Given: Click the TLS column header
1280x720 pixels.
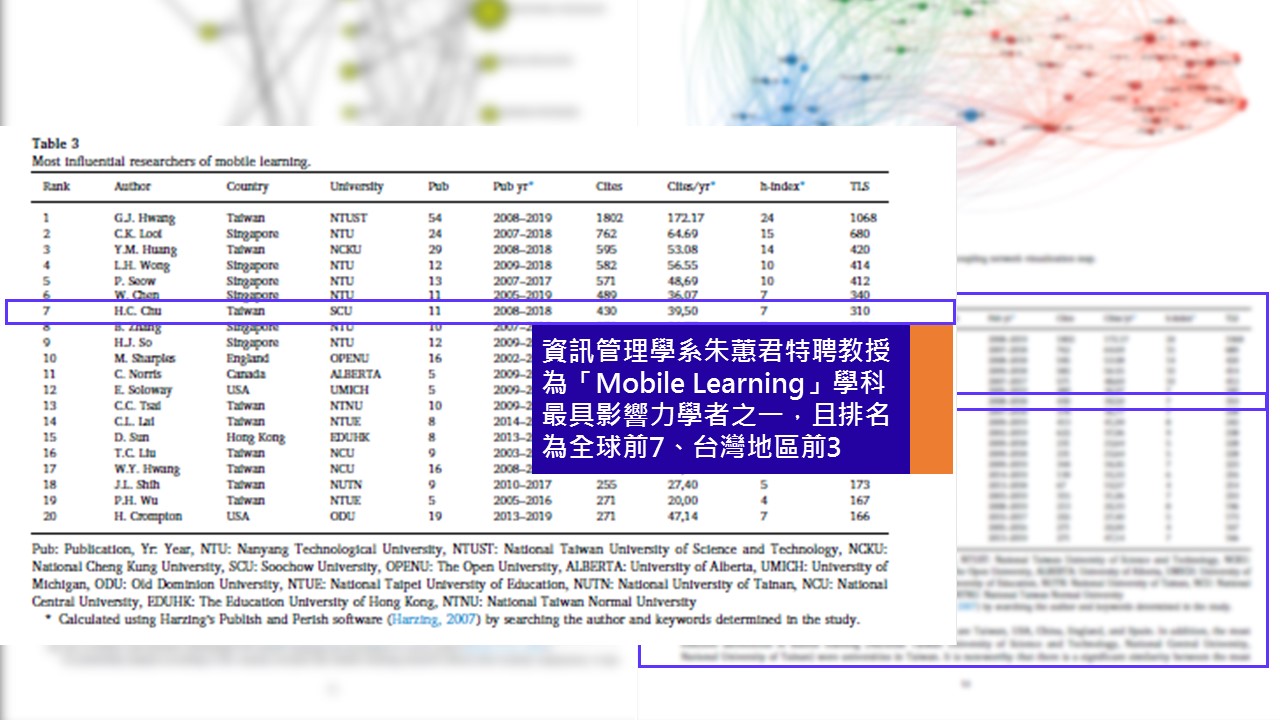Looking at the screenshot, I should [860, 187].
